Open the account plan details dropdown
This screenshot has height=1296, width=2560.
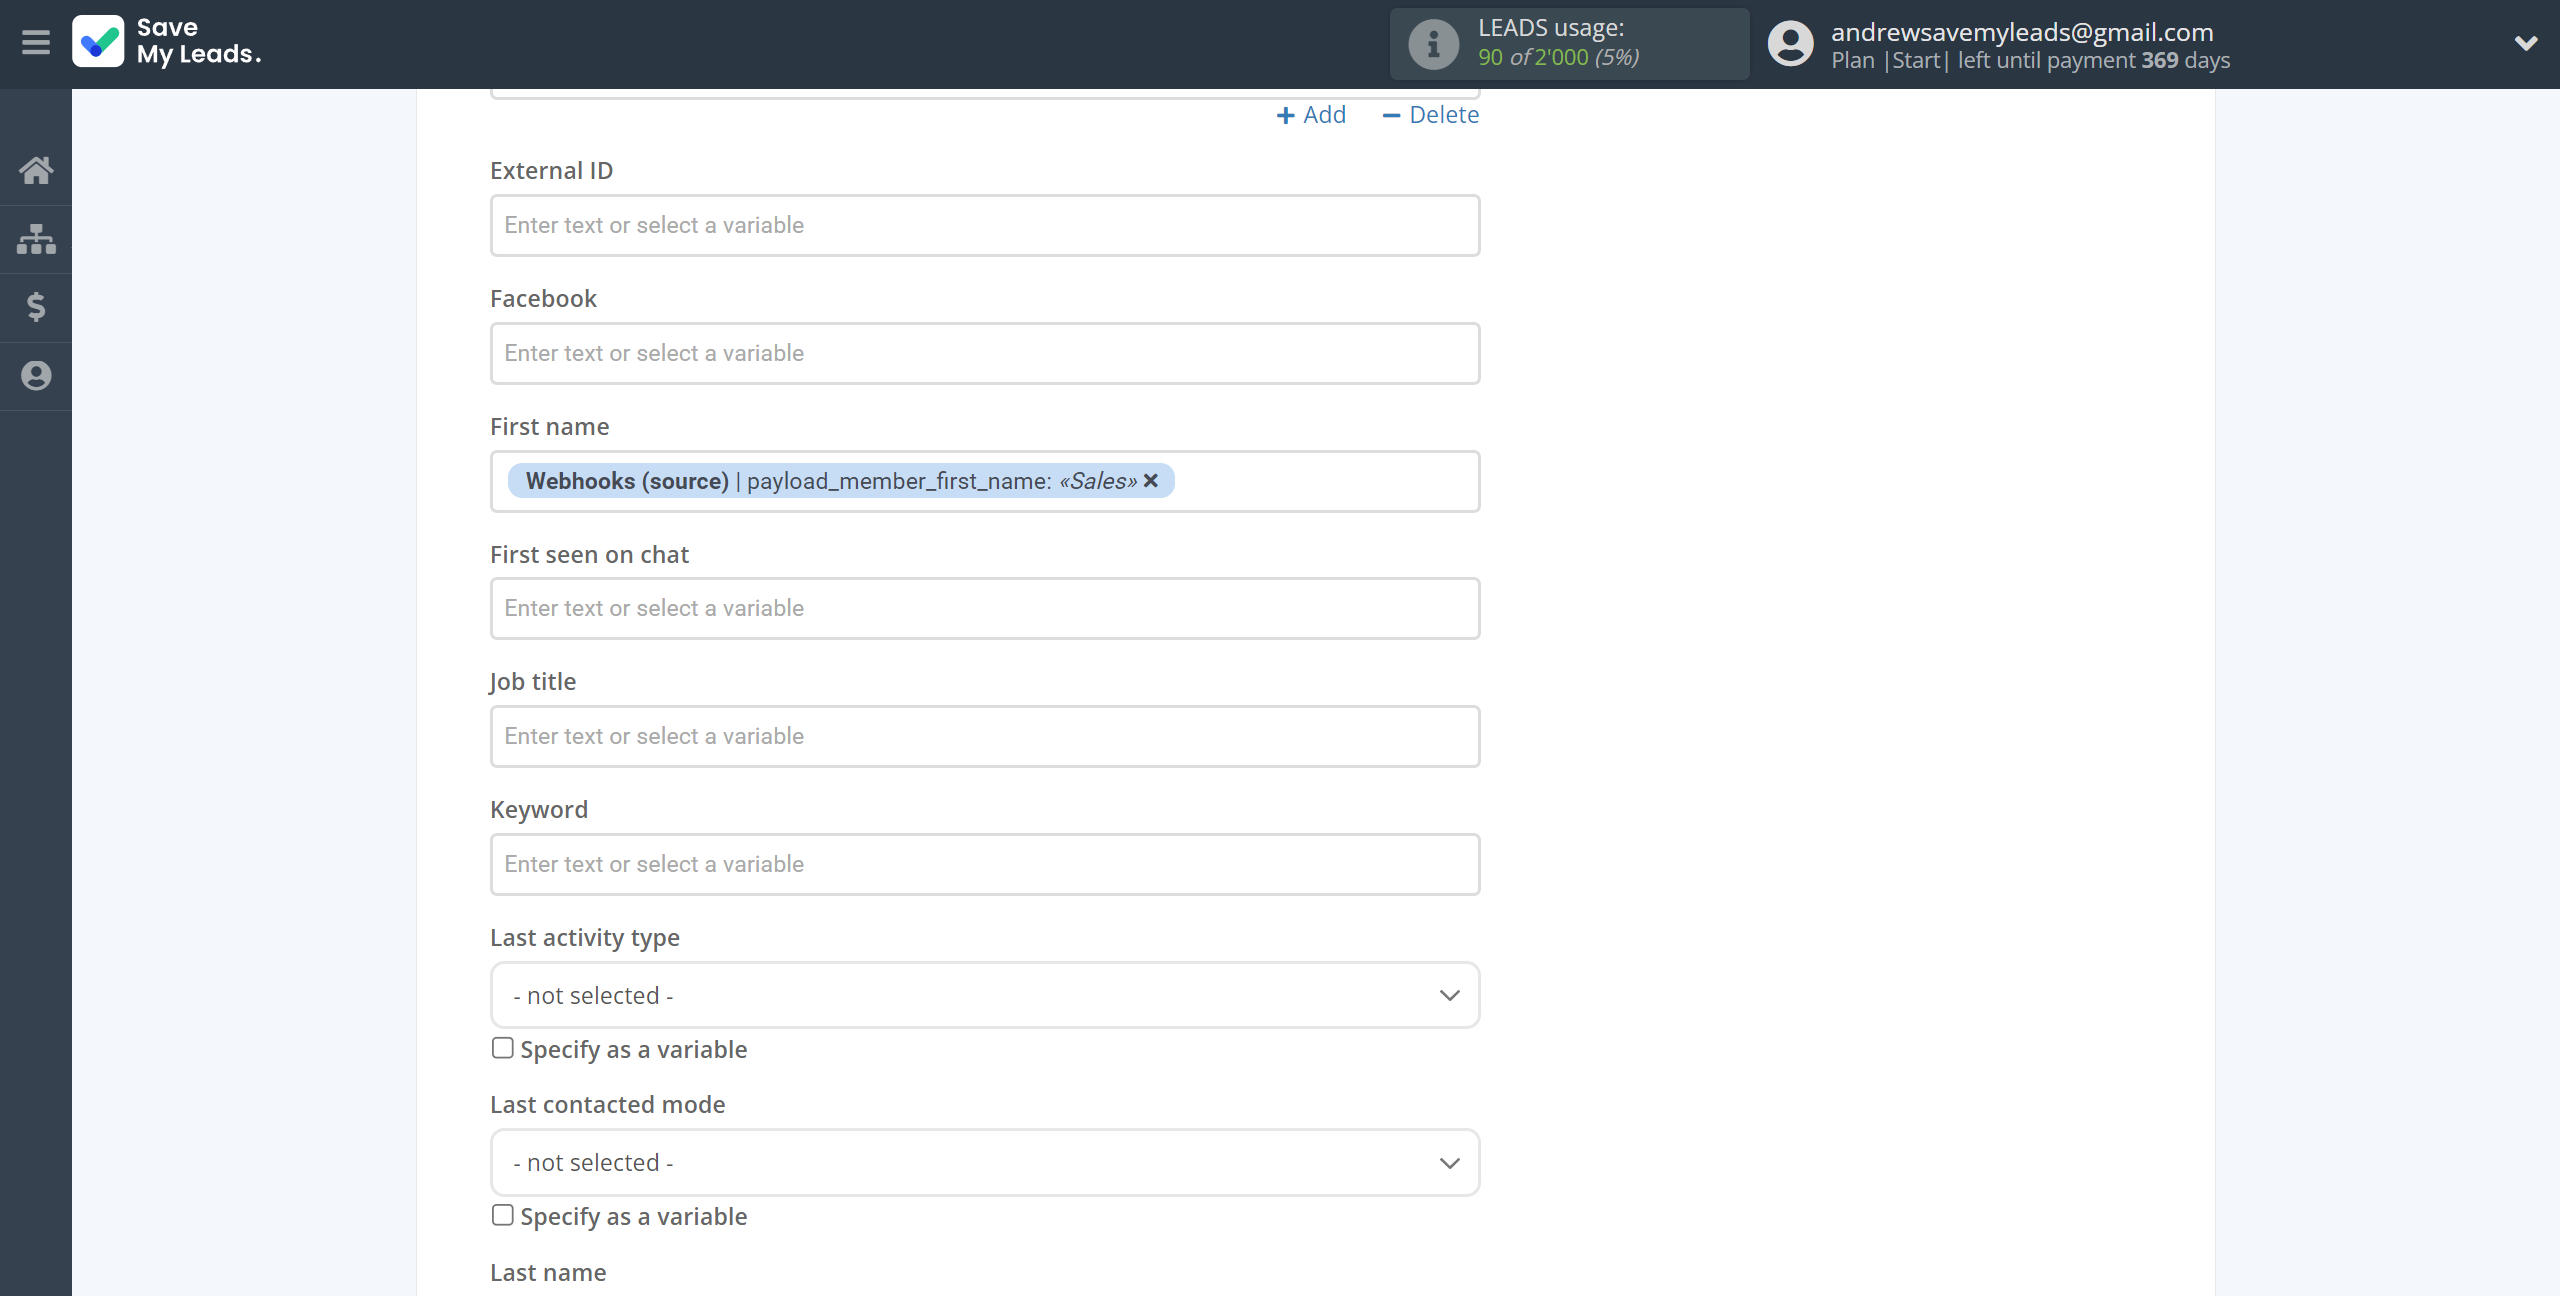point(2525,45)
